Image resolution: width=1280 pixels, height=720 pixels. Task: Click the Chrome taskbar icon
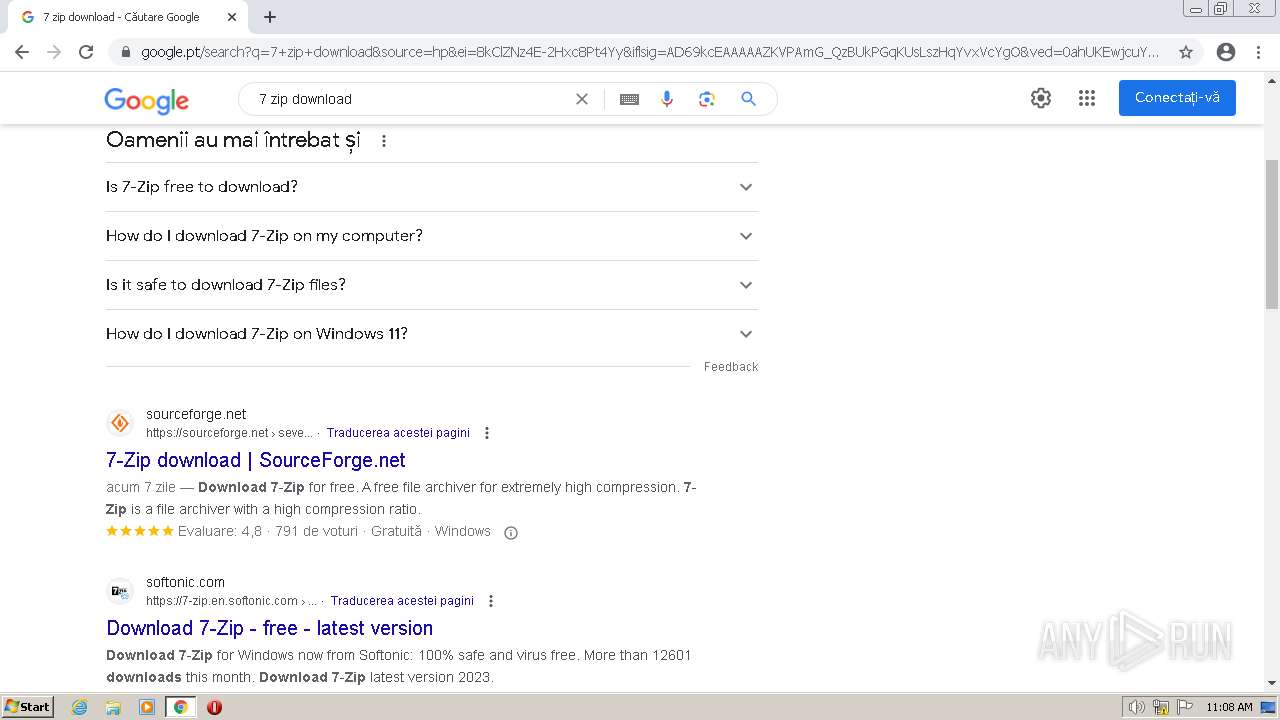180,707
